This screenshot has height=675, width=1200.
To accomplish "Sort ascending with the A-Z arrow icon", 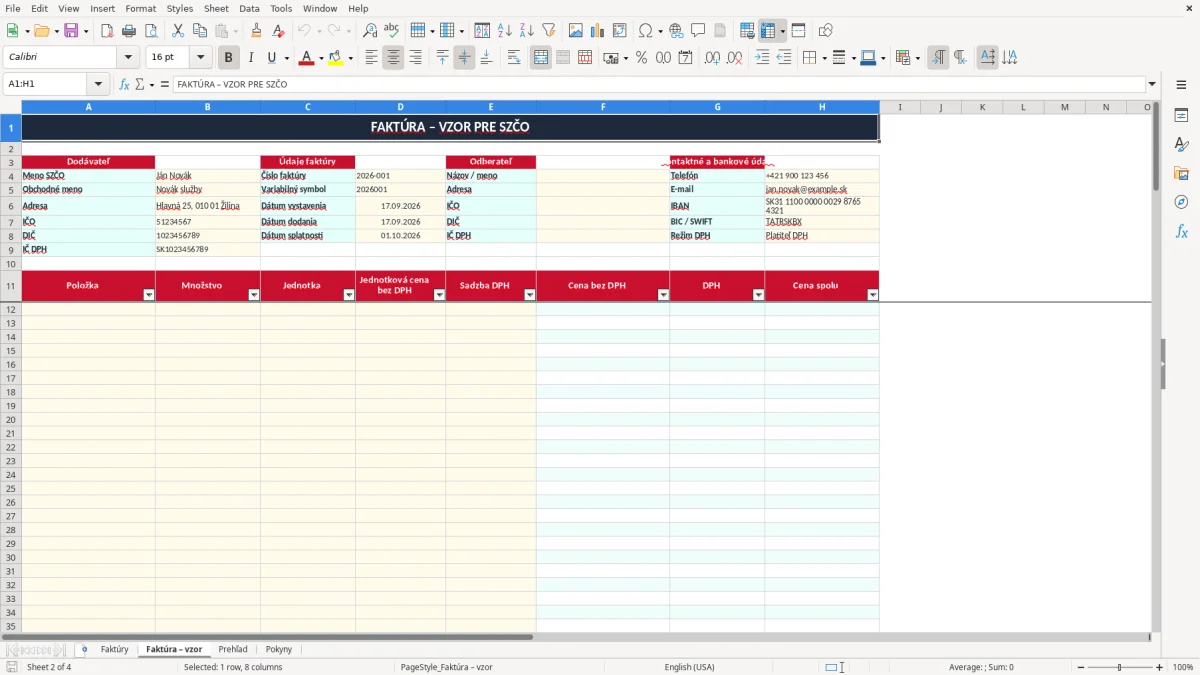I will tap(505, 31).
